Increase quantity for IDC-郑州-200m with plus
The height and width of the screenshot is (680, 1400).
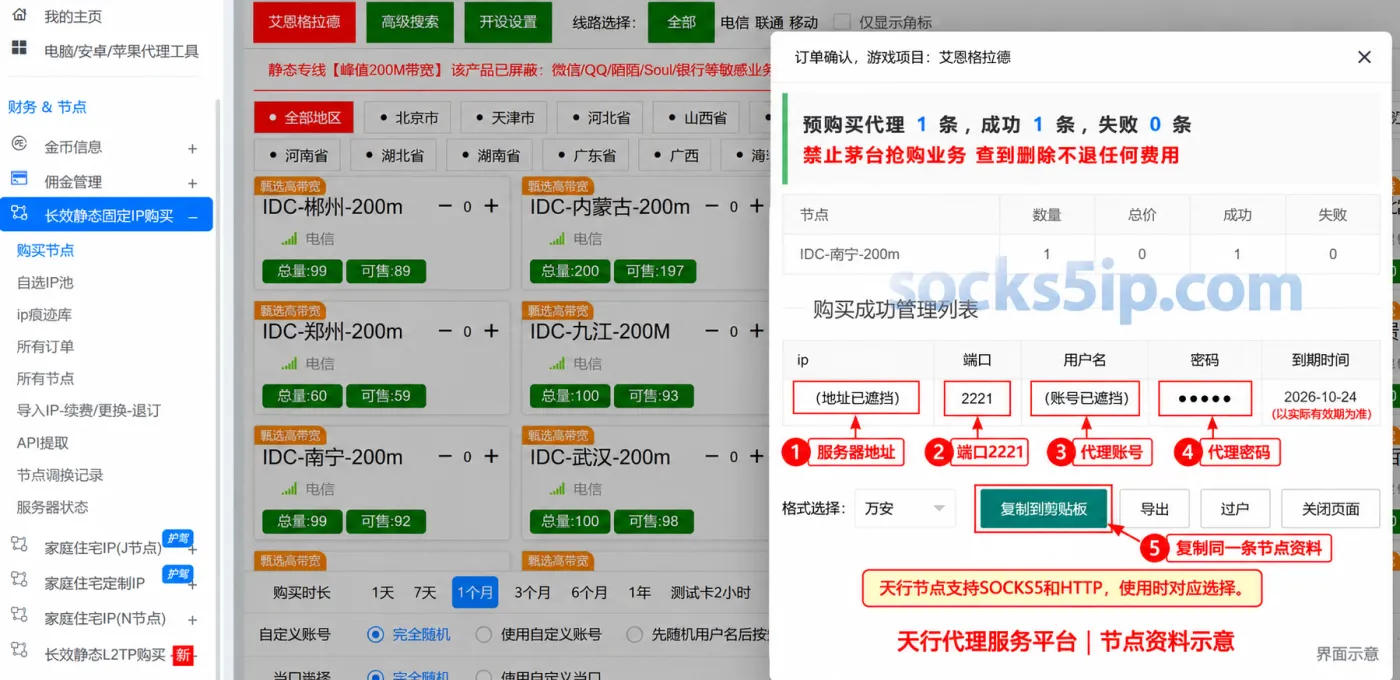(x=491, y=331)
